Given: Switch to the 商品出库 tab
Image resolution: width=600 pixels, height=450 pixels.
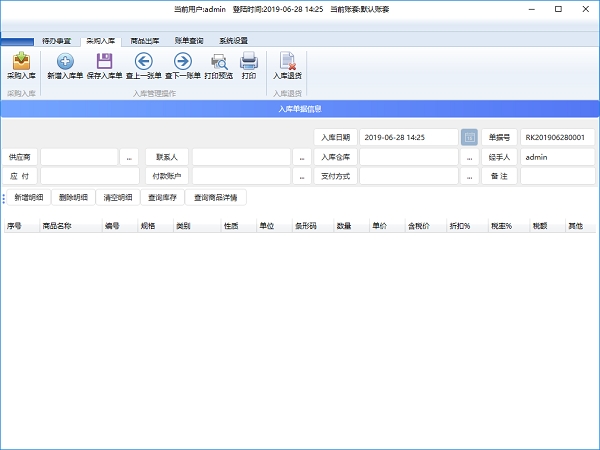Looking at the screenshot, I should (144, 41).
